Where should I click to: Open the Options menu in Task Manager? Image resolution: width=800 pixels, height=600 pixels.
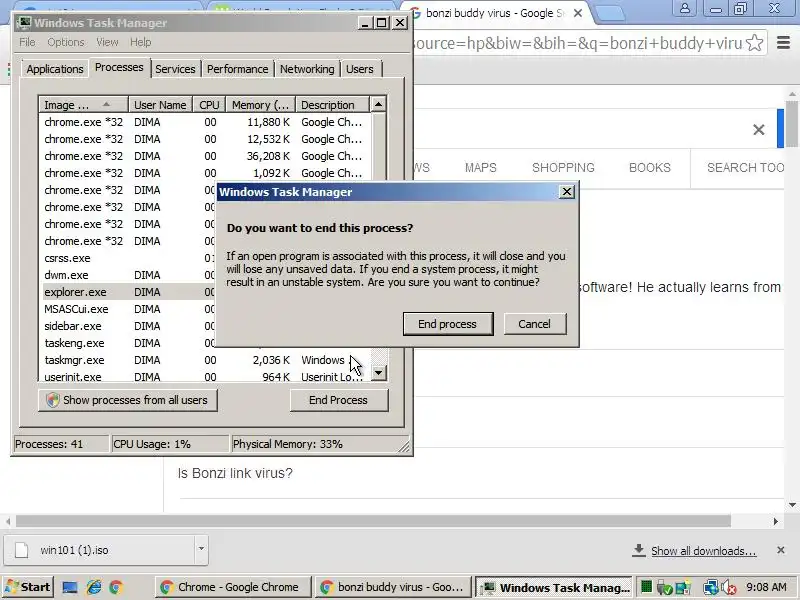(66, 42)
